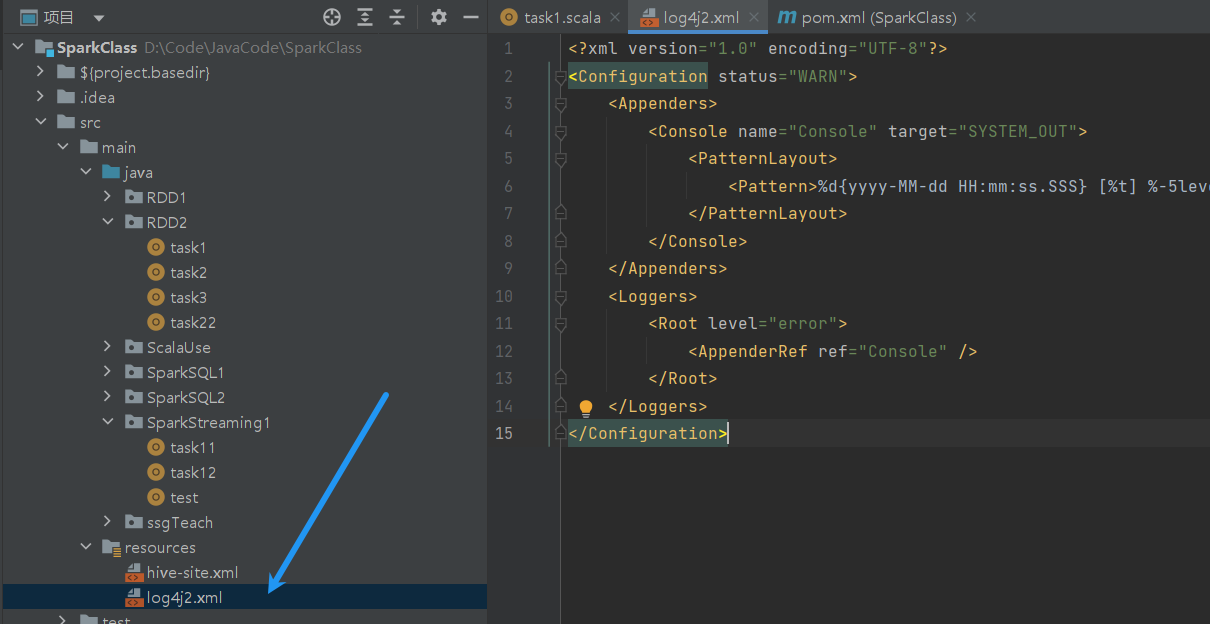Click the Collapse All icon in project toolbar
The height and width of the screenshot is (624, 1210).
[x=397, y=17]
